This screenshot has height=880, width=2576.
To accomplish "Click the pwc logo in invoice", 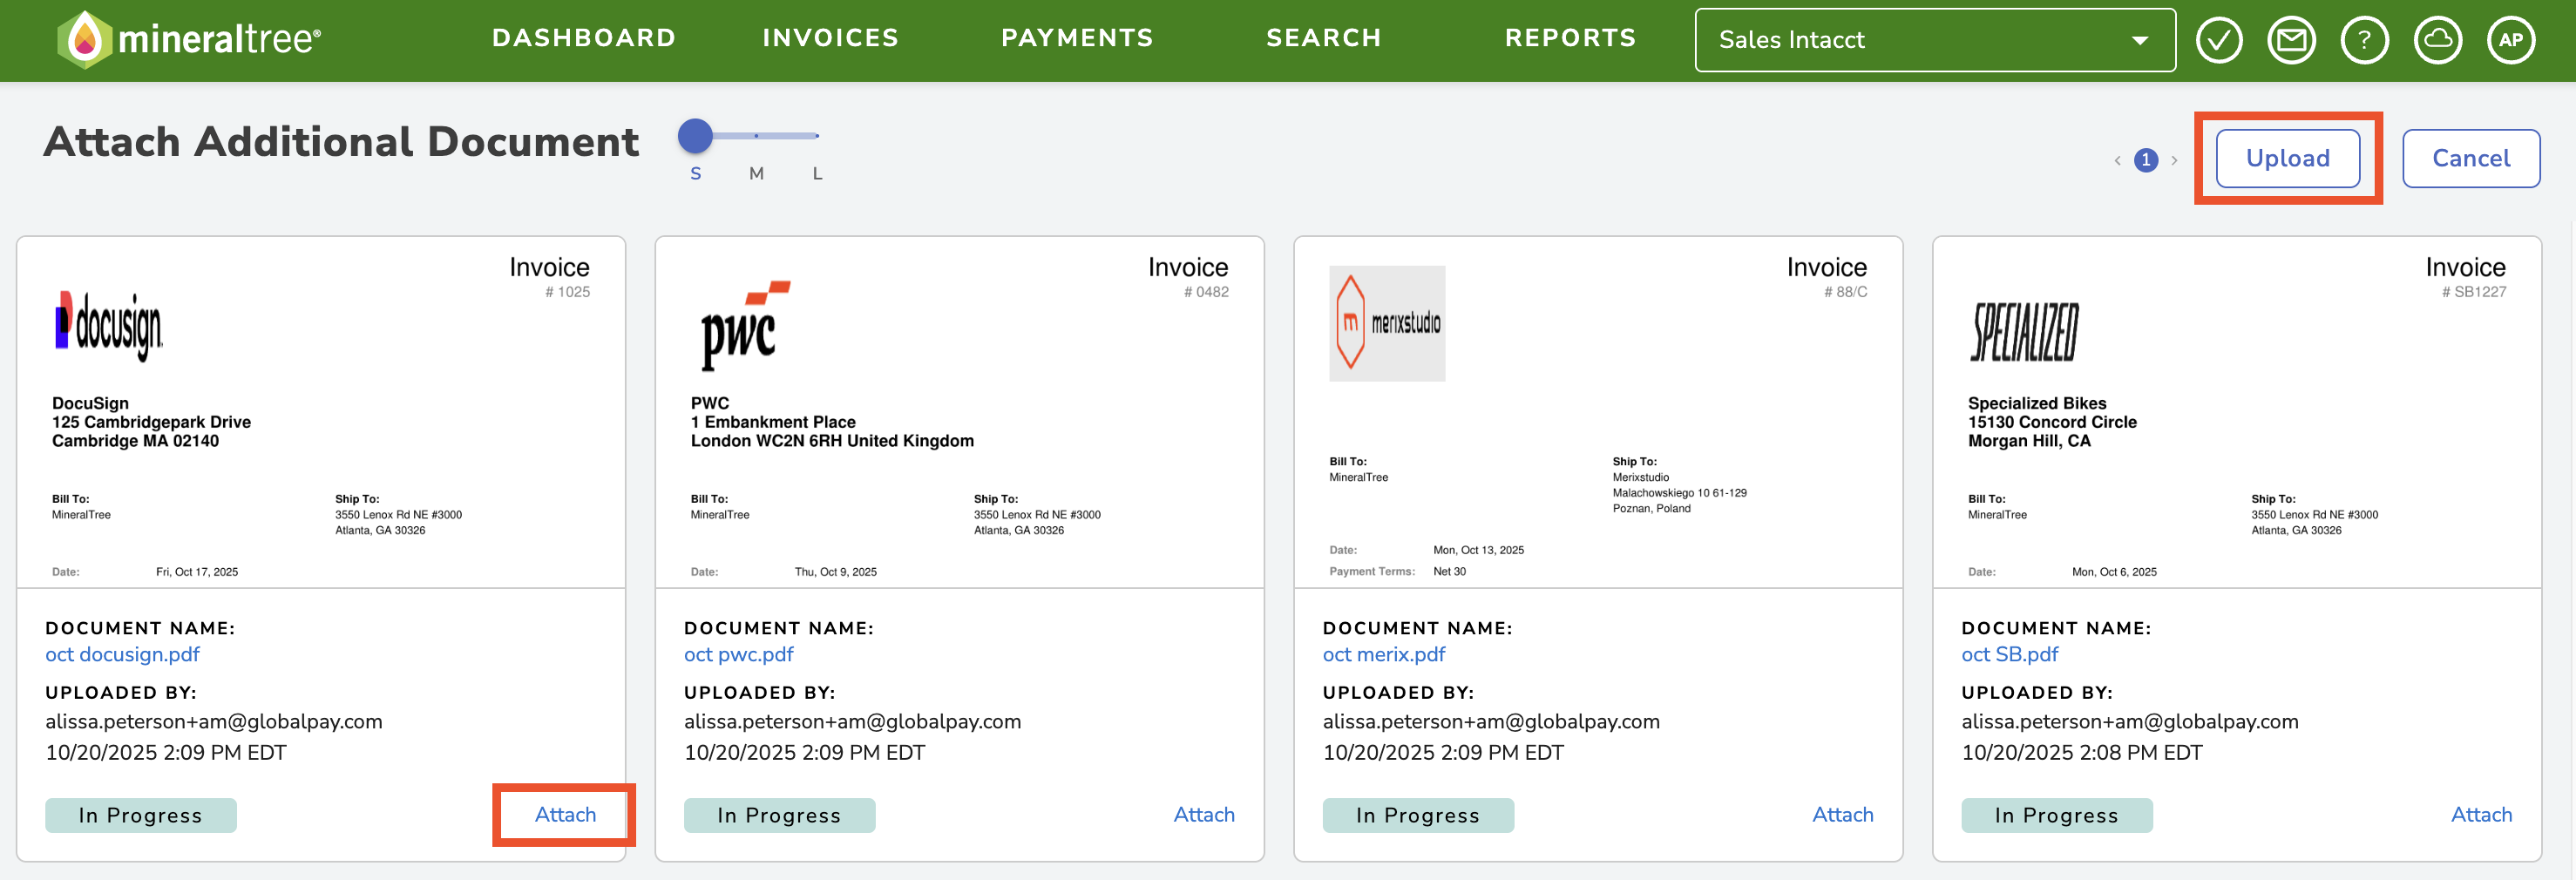I will [744, 325].
